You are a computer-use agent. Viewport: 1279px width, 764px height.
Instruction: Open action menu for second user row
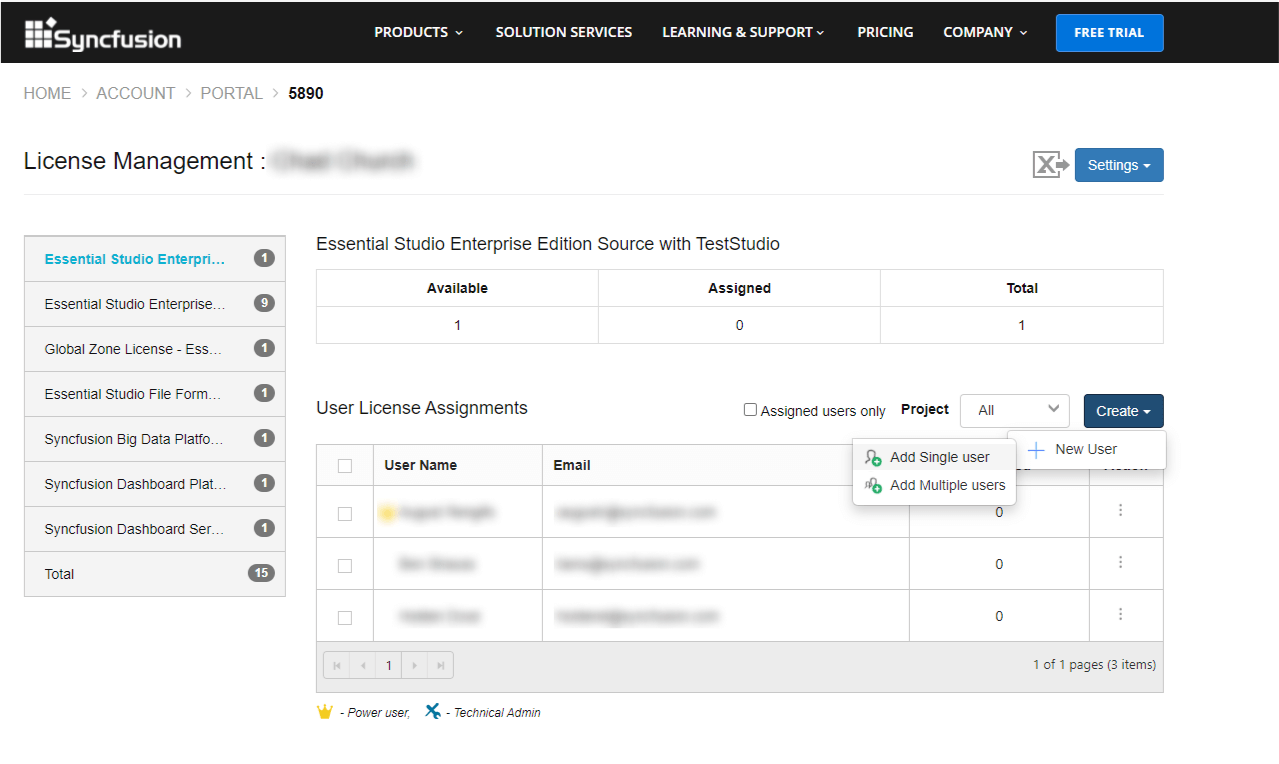click(x=1120, y=562)
